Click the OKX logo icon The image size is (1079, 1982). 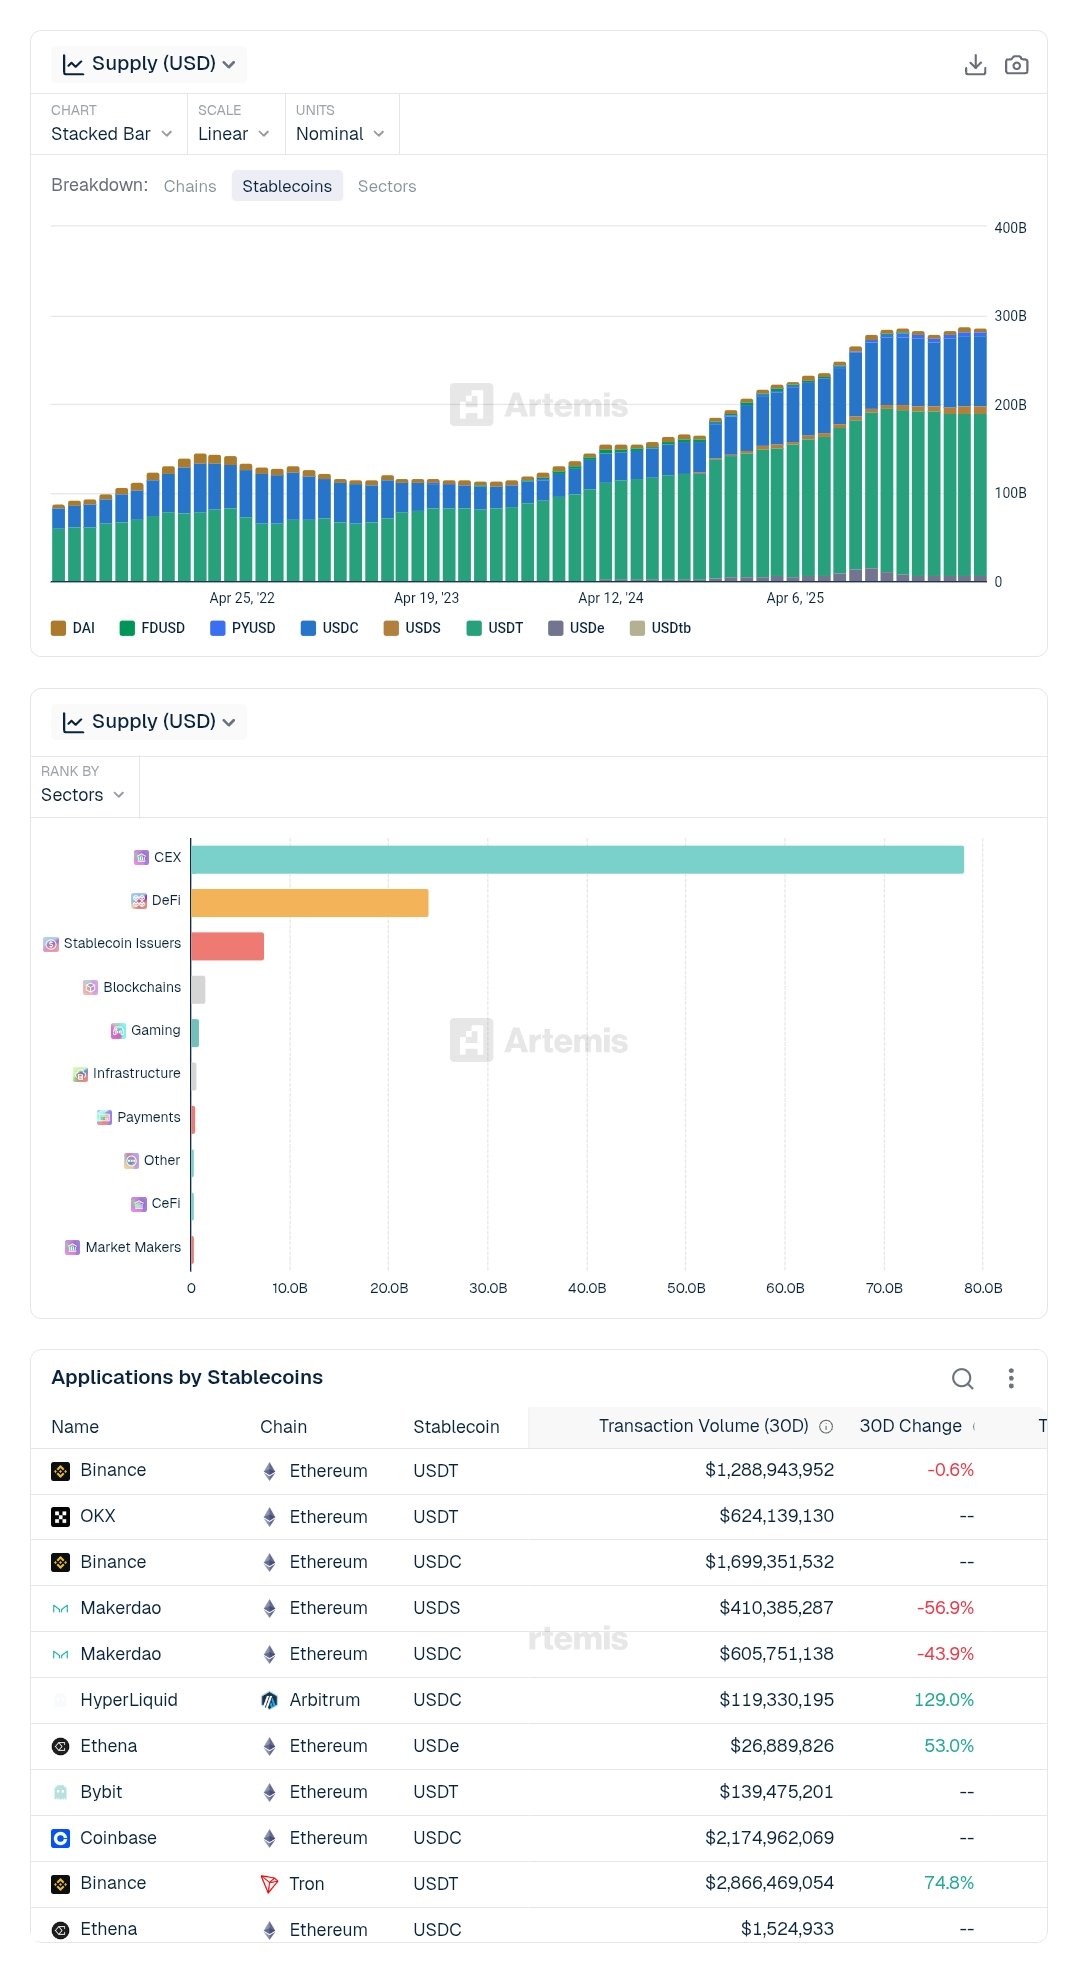[x=61, y=1516]
